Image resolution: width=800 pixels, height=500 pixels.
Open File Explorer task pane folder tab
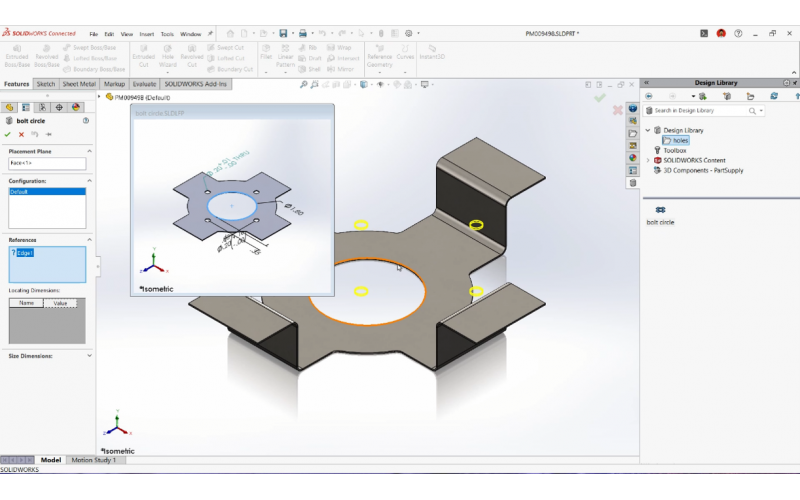(x=633, y=134)
